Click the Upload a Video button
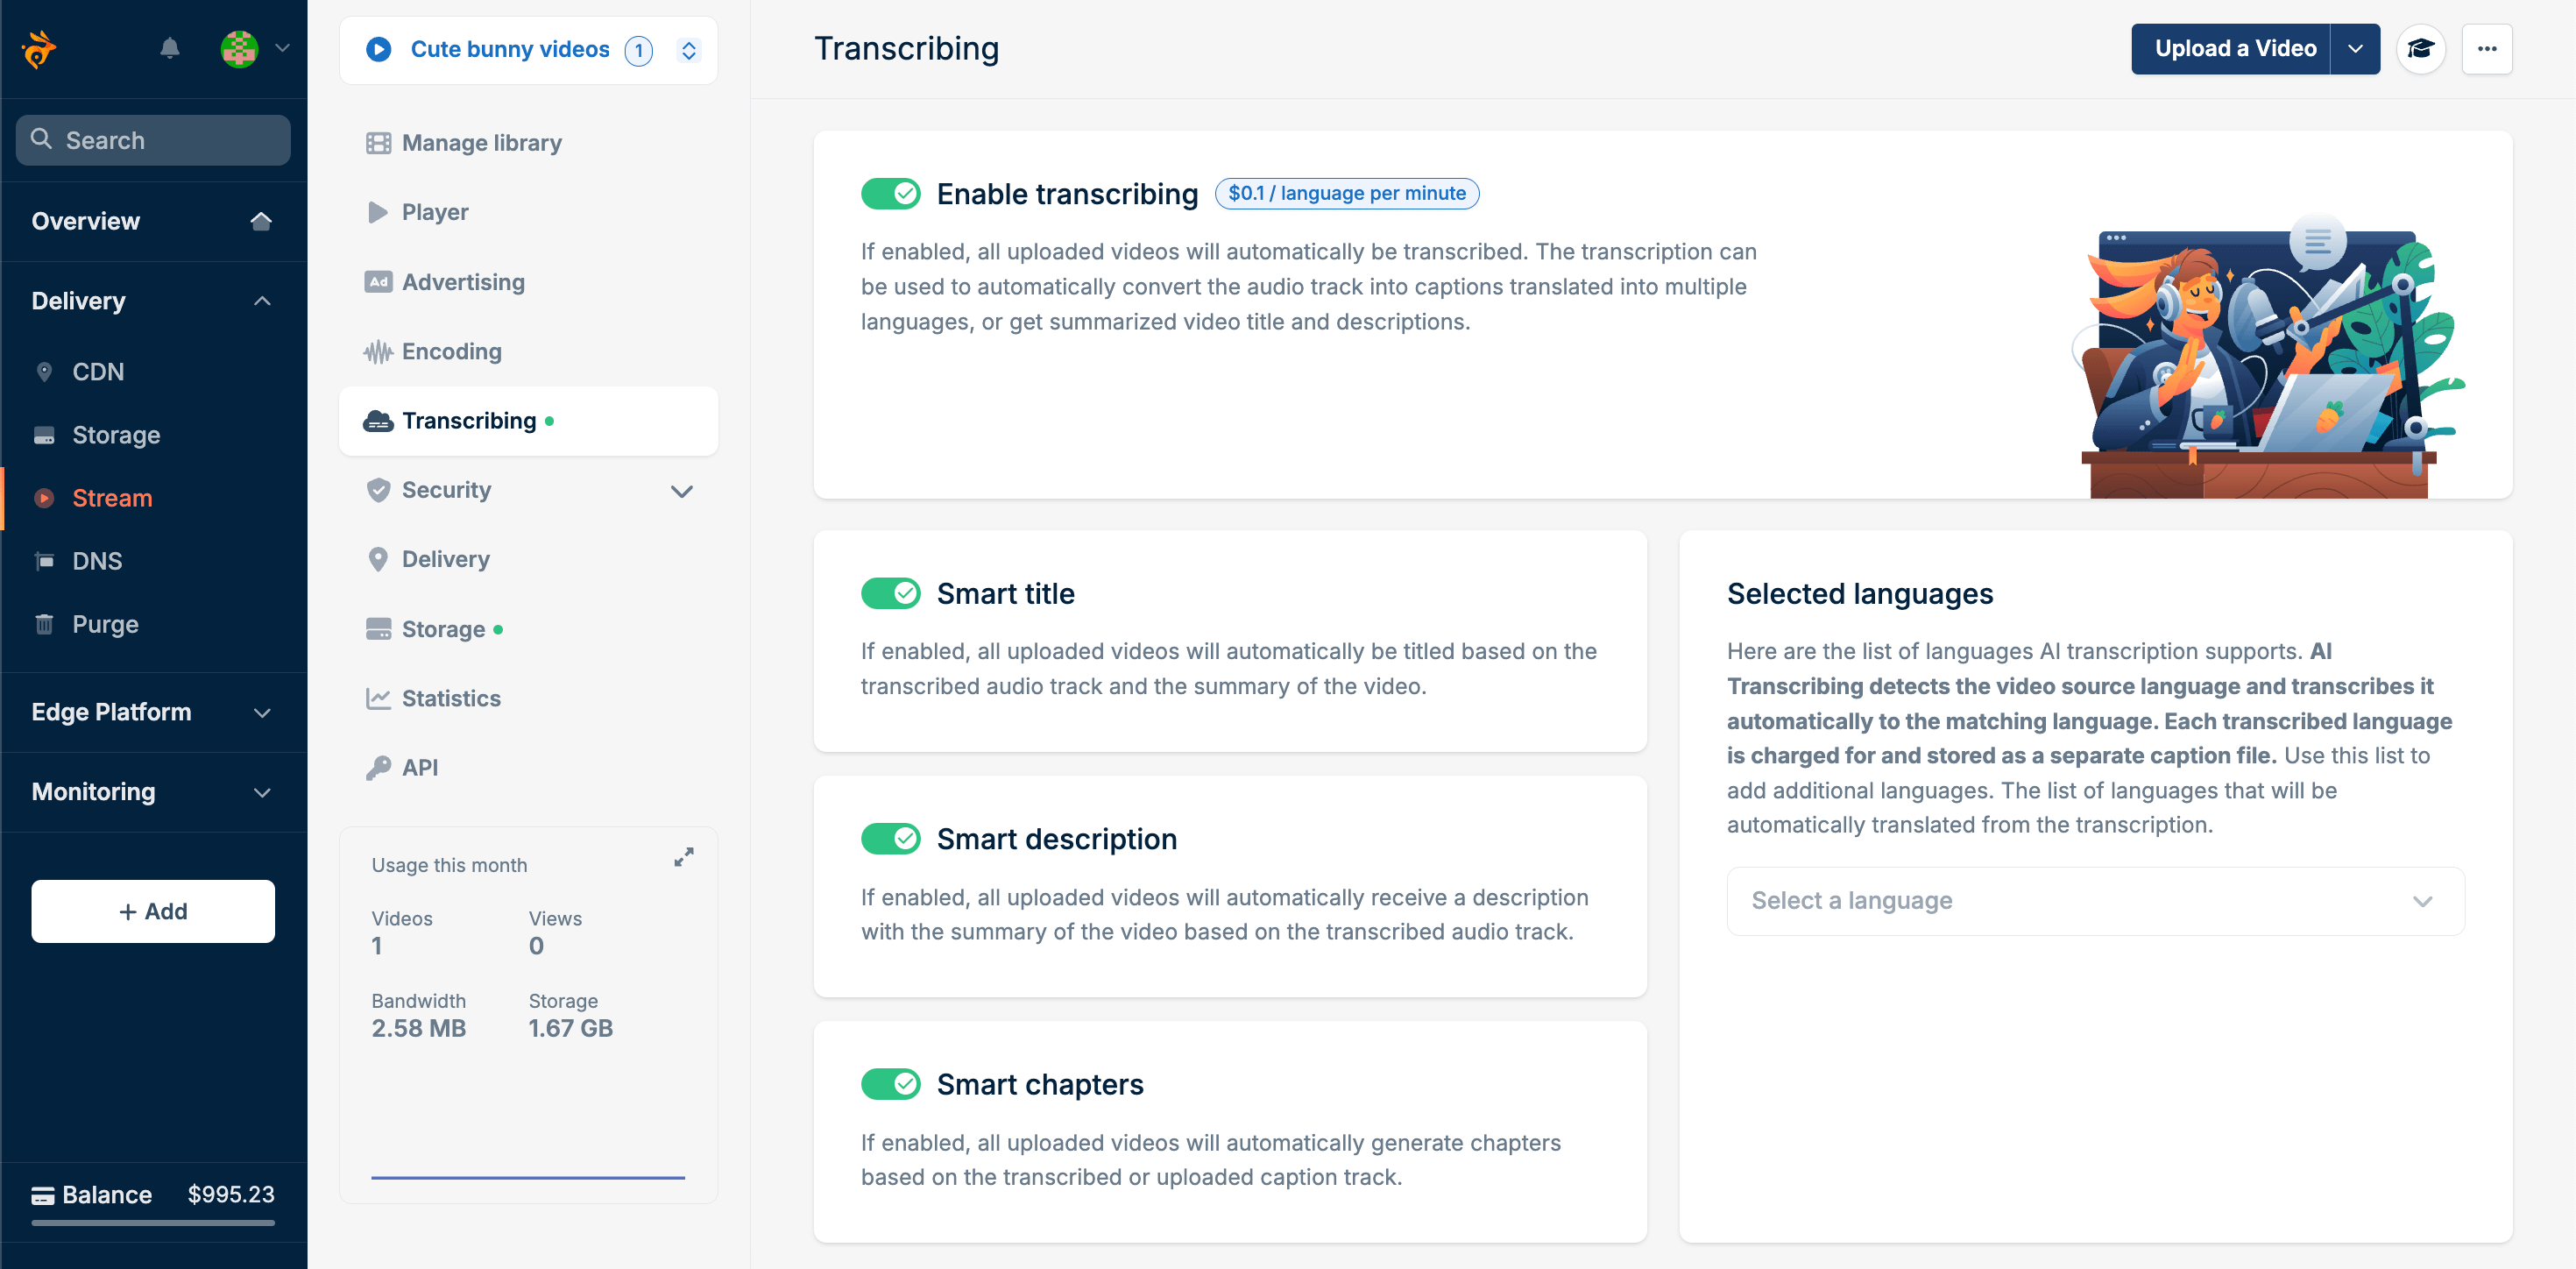The height and width of the screenshot is (1269, 2576). tap(2234, 49)
